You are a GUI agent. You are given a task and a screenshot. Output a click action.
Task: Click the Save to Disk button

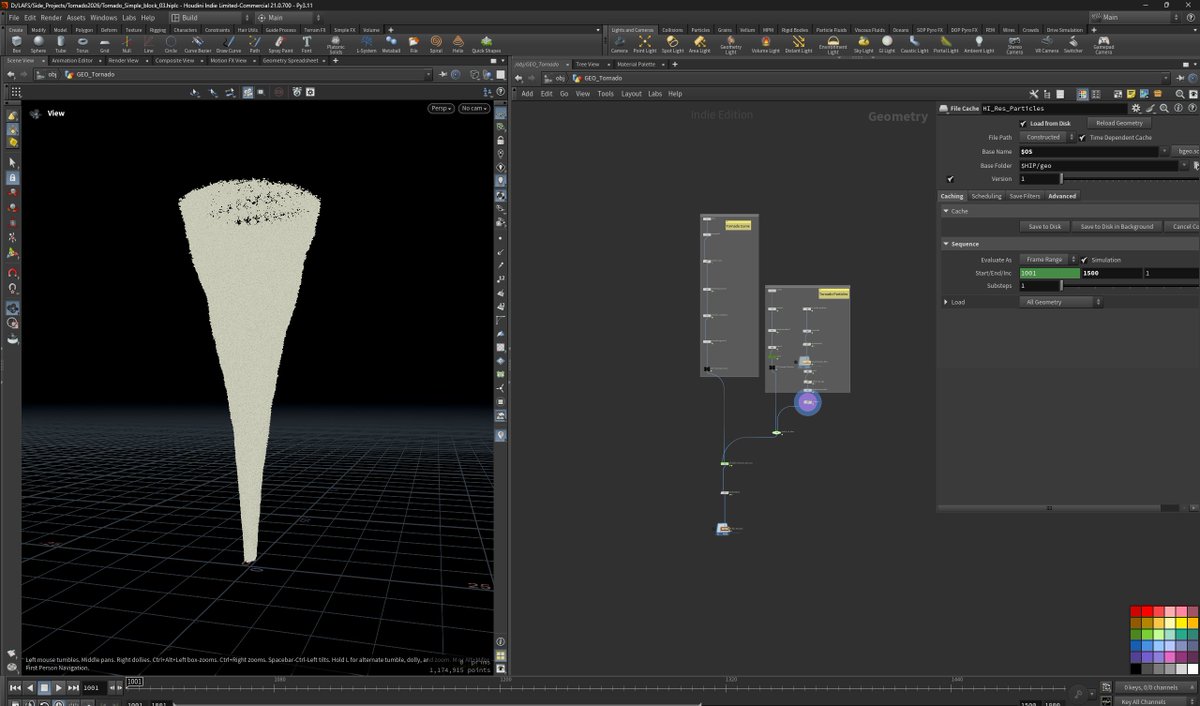click(1045, 227)
